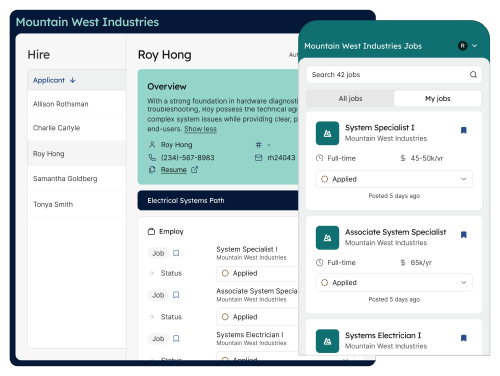Click the external link icon next to Resume

tap(194, 170)
